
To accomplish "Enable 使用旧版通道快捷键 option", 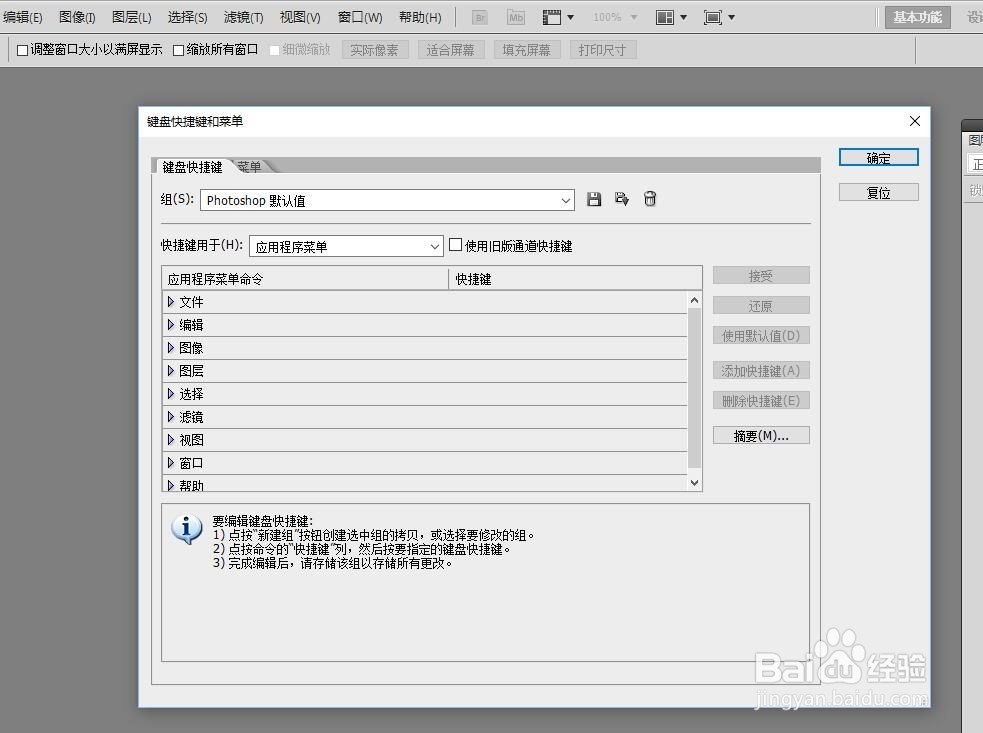I will (x=455, y=243).
